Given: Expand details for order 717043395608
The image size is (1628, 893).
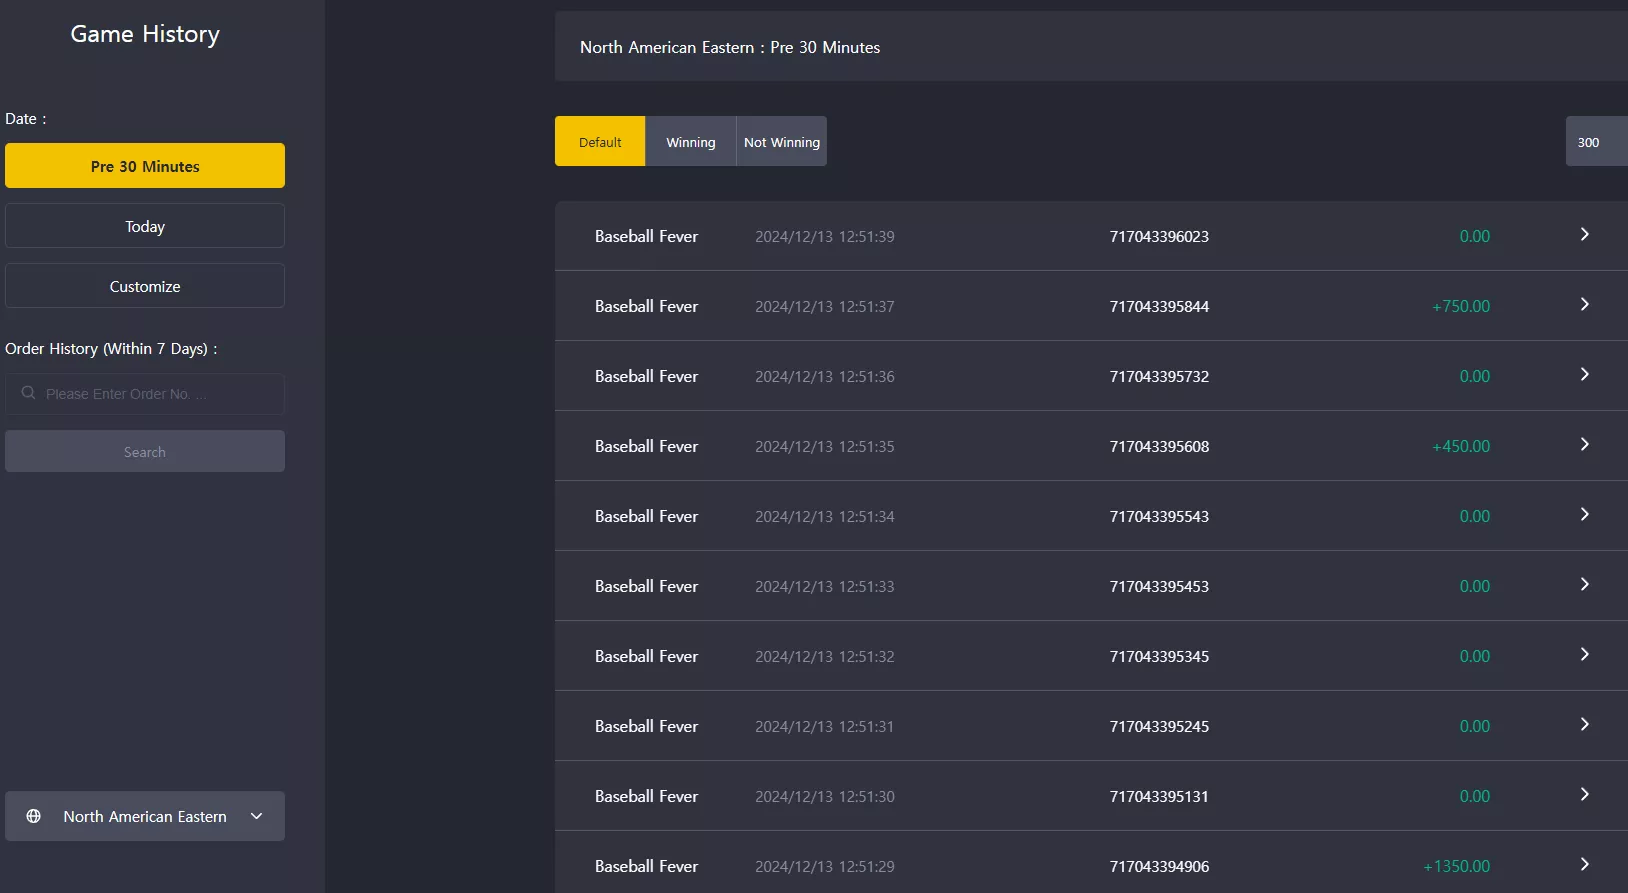Looking at the screenshot, I should tap(1584, 444).
